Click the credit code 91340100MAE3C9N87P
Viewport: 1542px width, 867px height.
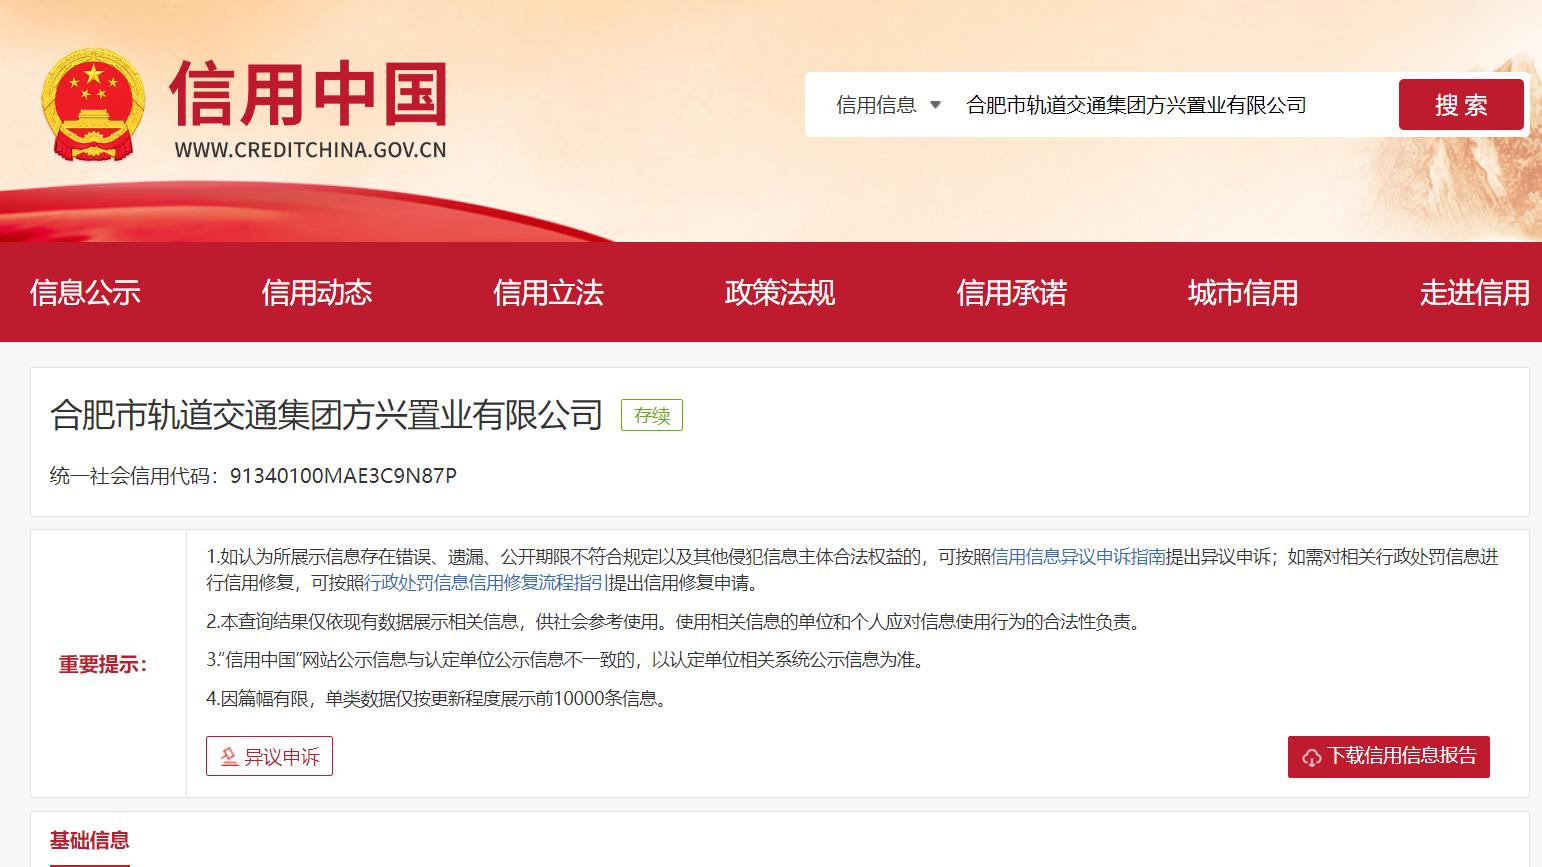pos(343,476)
